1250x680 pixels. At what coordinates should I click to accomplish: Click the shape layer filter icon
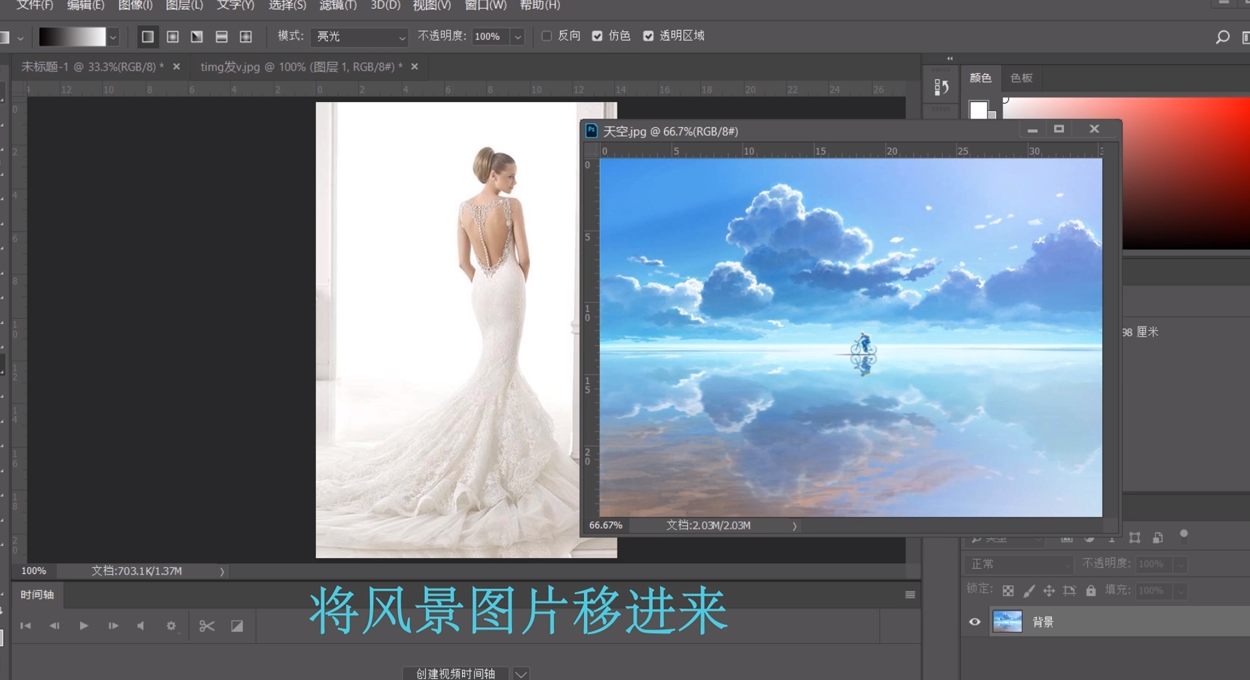click(x=1135, y=538)
